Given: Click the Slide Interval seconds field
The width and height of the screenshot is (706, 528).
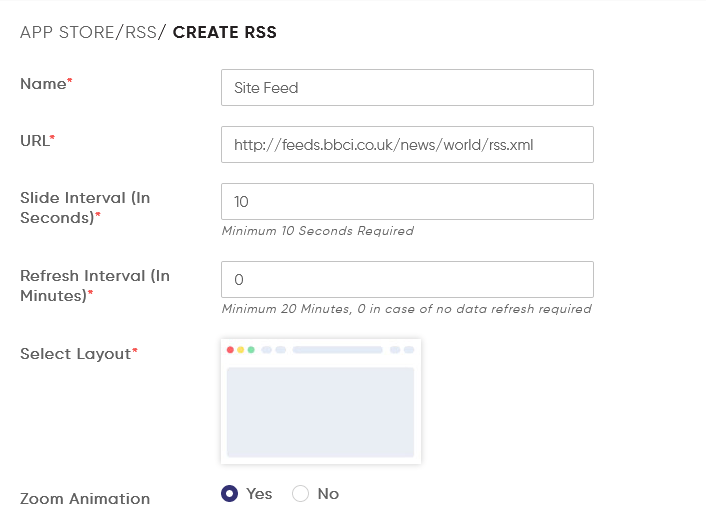Looking at the screenshot, I should coord(407,201).
